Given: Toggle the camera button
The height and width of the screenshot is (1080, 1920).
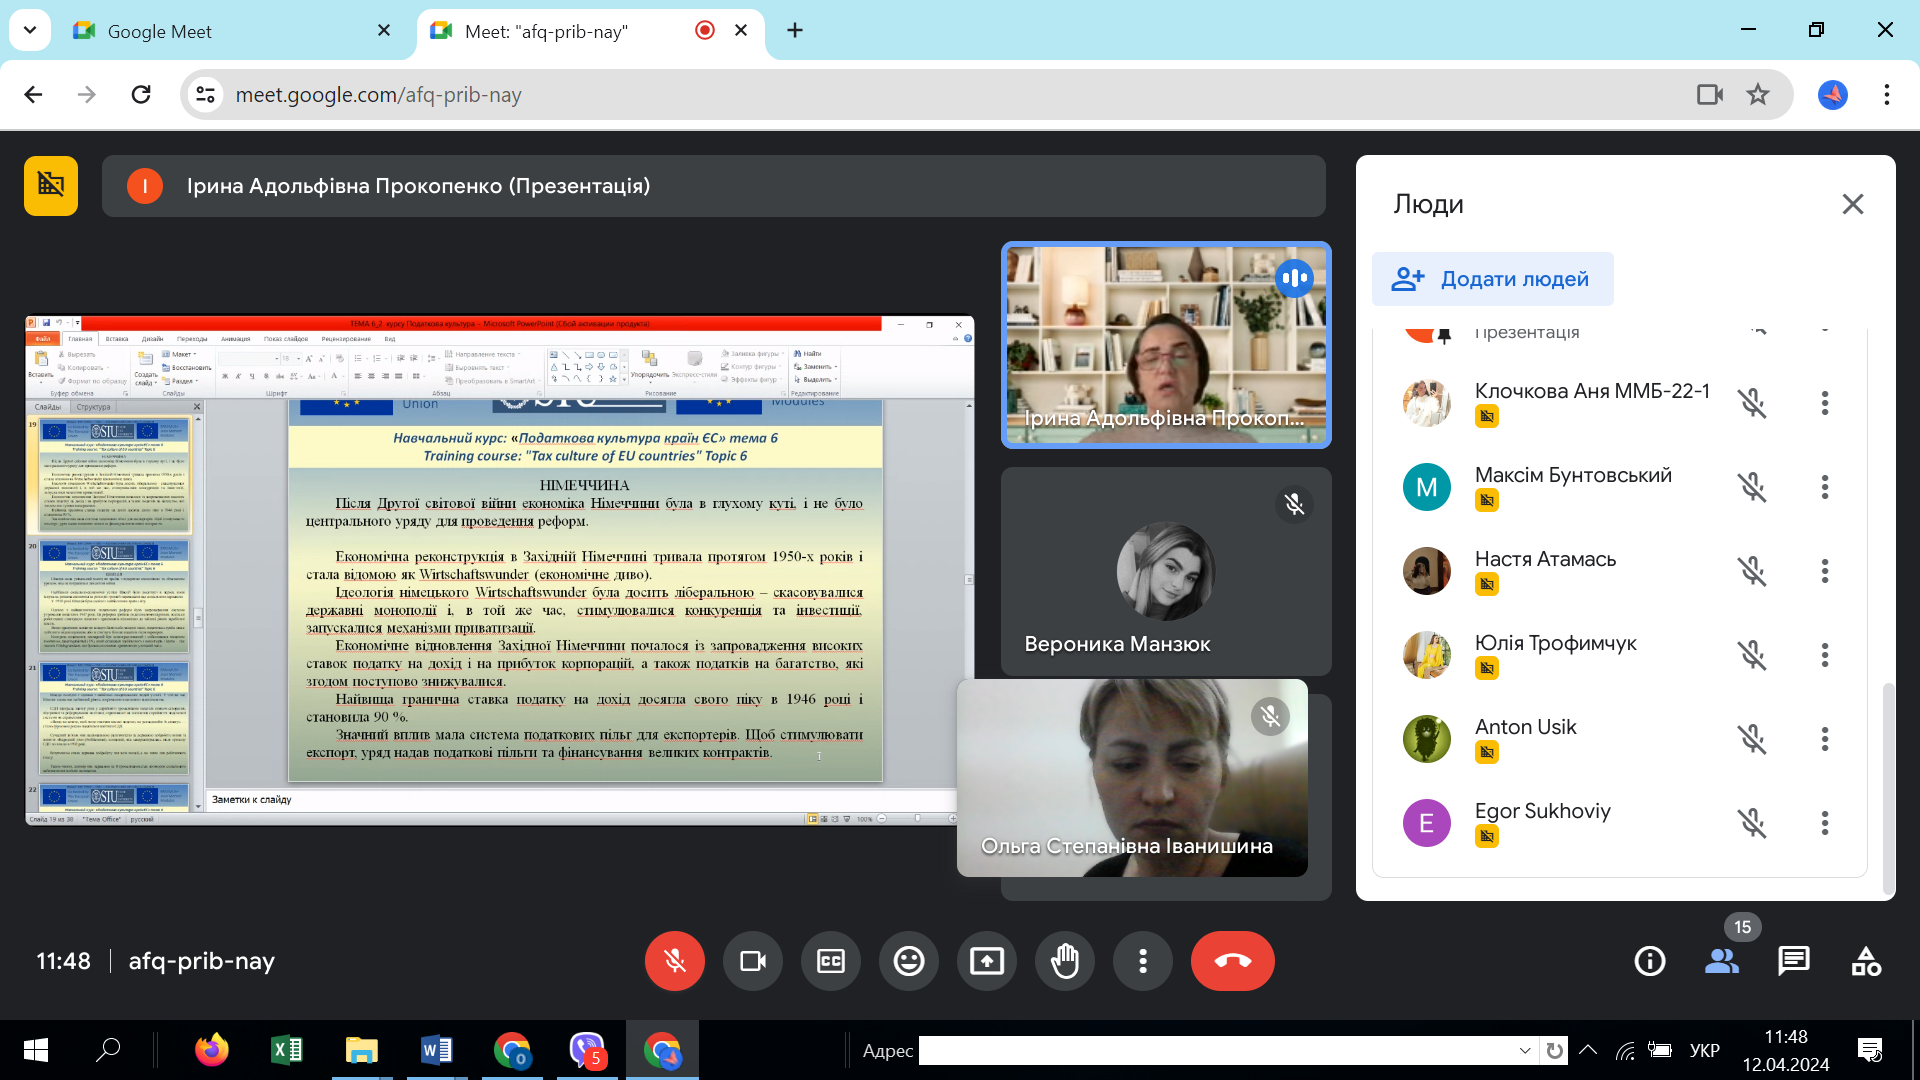Looking at the screenshot, I should point(753,961).
